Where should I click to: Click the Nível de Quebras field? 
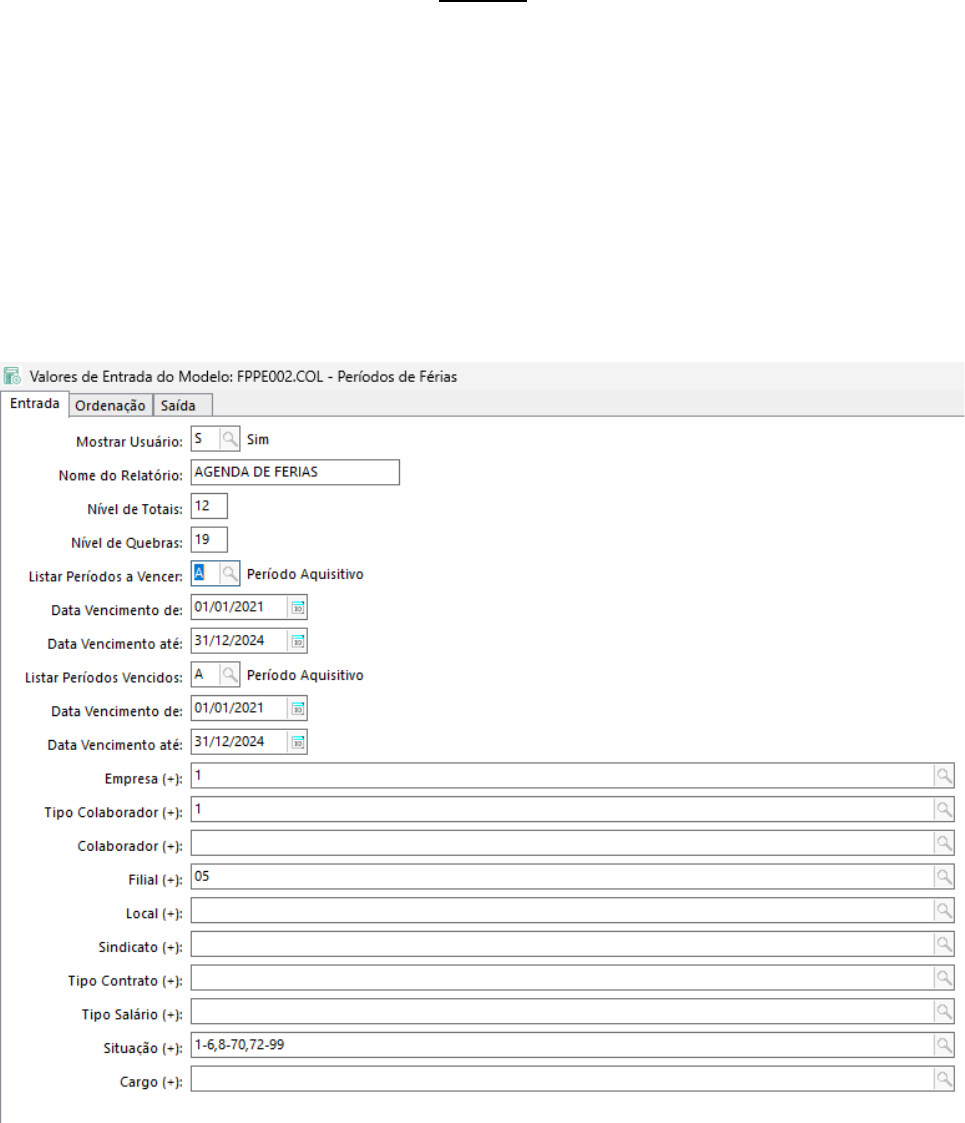point(209,541)
